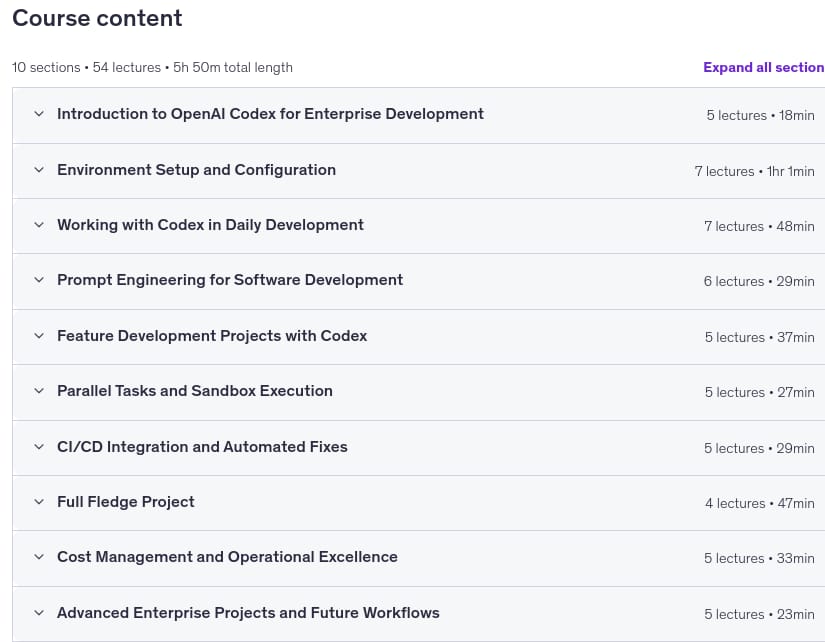Expand the Introduction to OpenAI Codex section chevron

39,114
